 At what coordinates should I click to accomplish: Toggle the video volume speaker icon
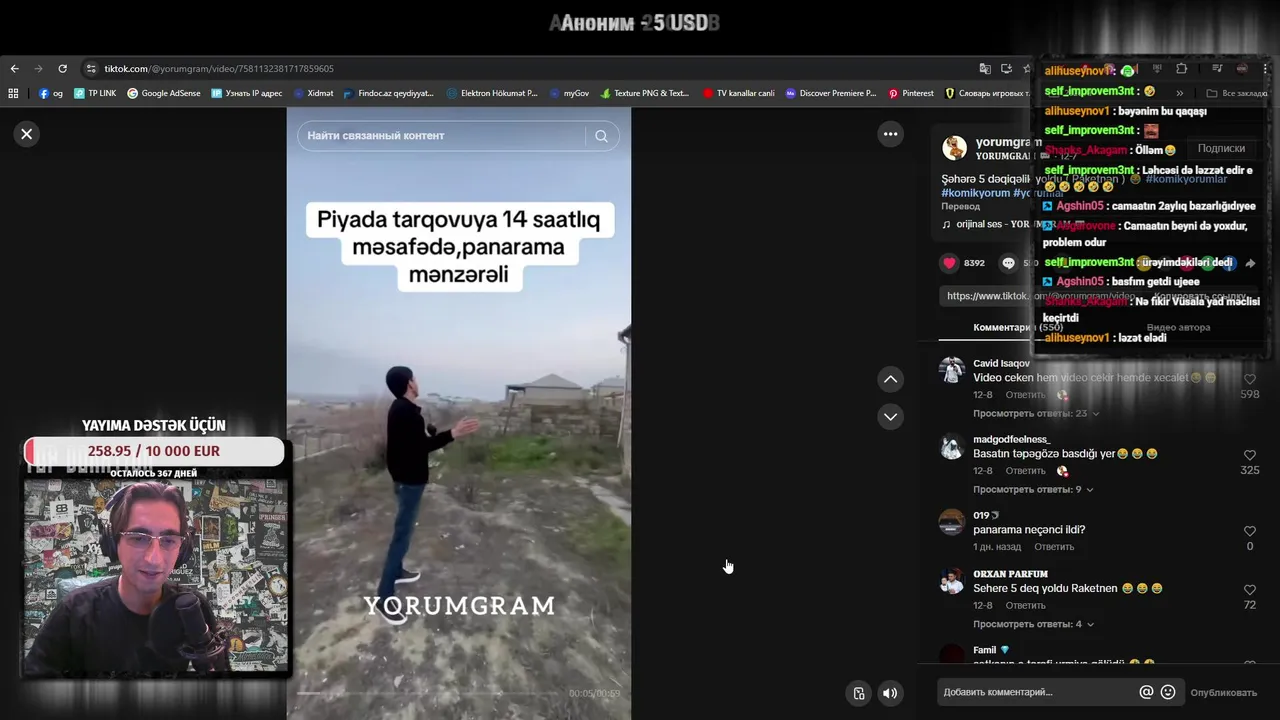click(889, 693)
